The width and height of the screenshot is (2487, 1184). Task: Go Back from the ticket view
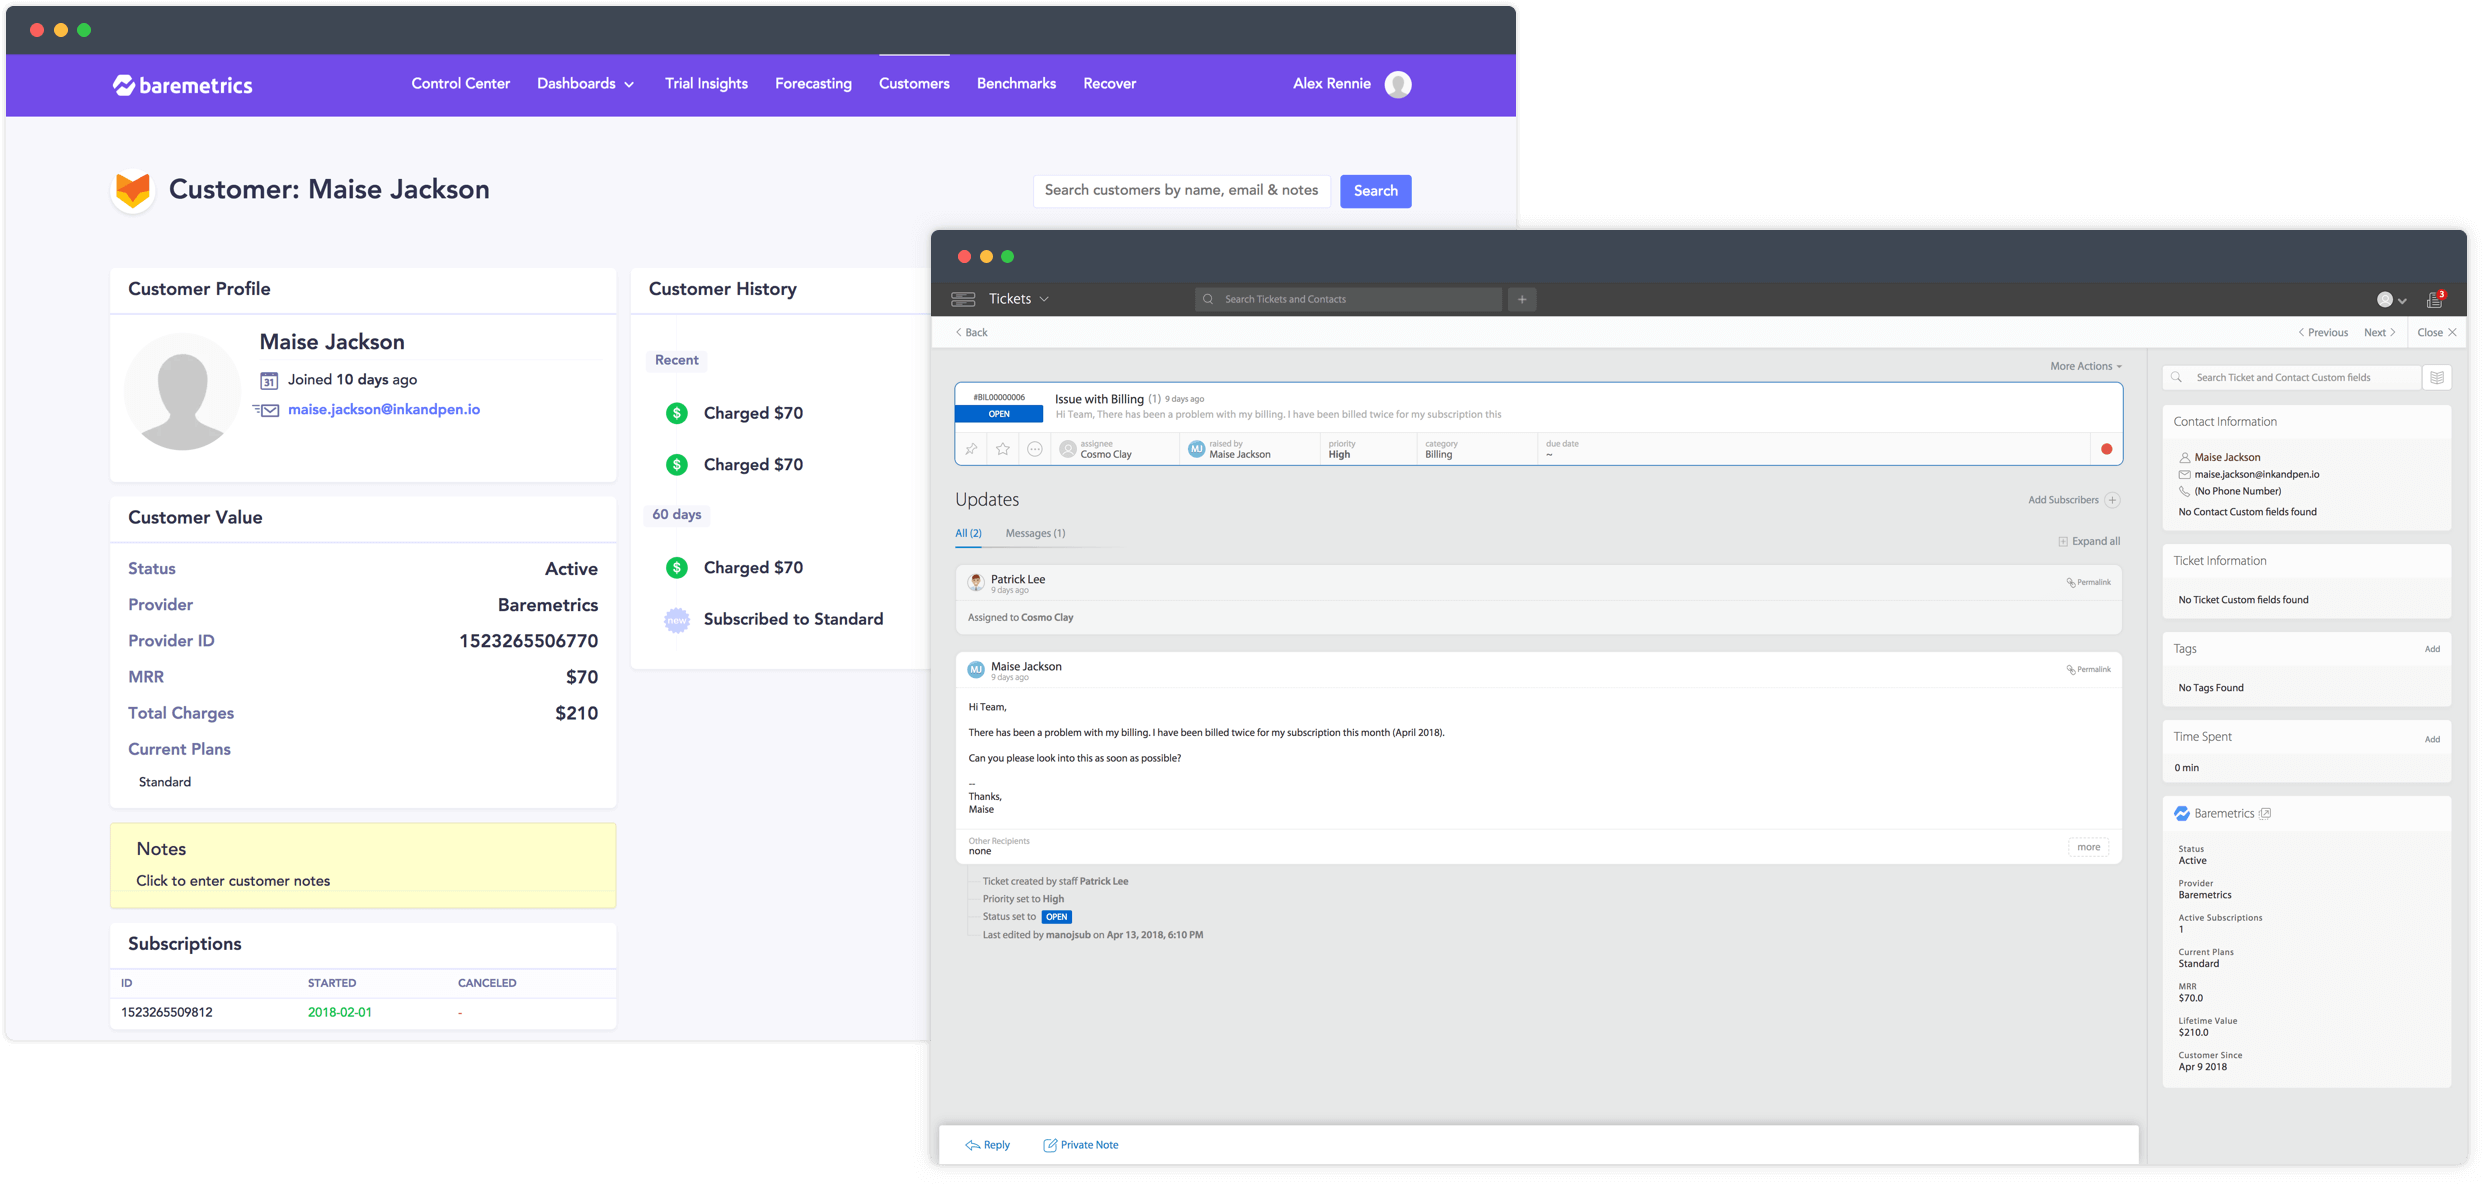coord(971,332)
